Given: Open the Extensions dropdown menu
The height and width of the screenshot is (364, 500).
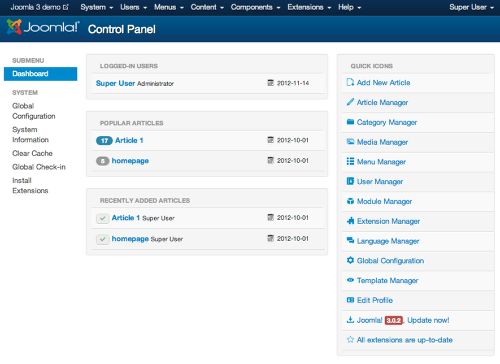Looking at the screenshot, I should 309,7.
